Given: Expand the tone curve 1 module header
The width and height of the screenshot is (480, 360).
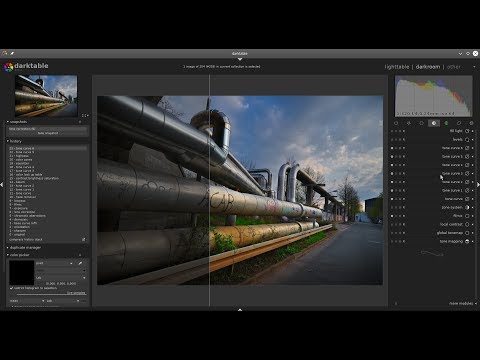Looking at the screenshot, I should coord(452,191).
